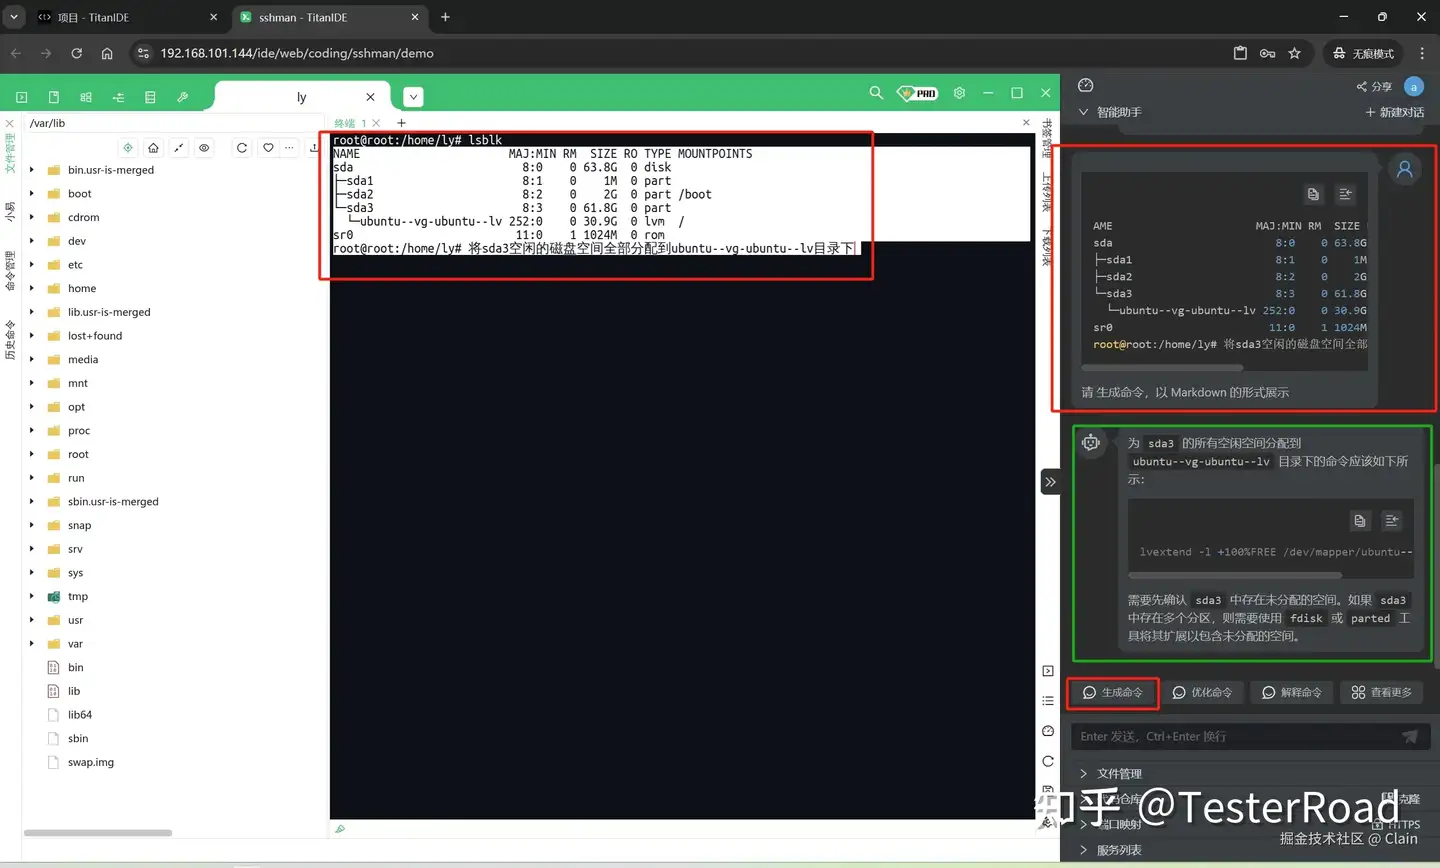Go to home directory via house icon
Viewport: 1440px width, 868px height.
coord(153,147)
